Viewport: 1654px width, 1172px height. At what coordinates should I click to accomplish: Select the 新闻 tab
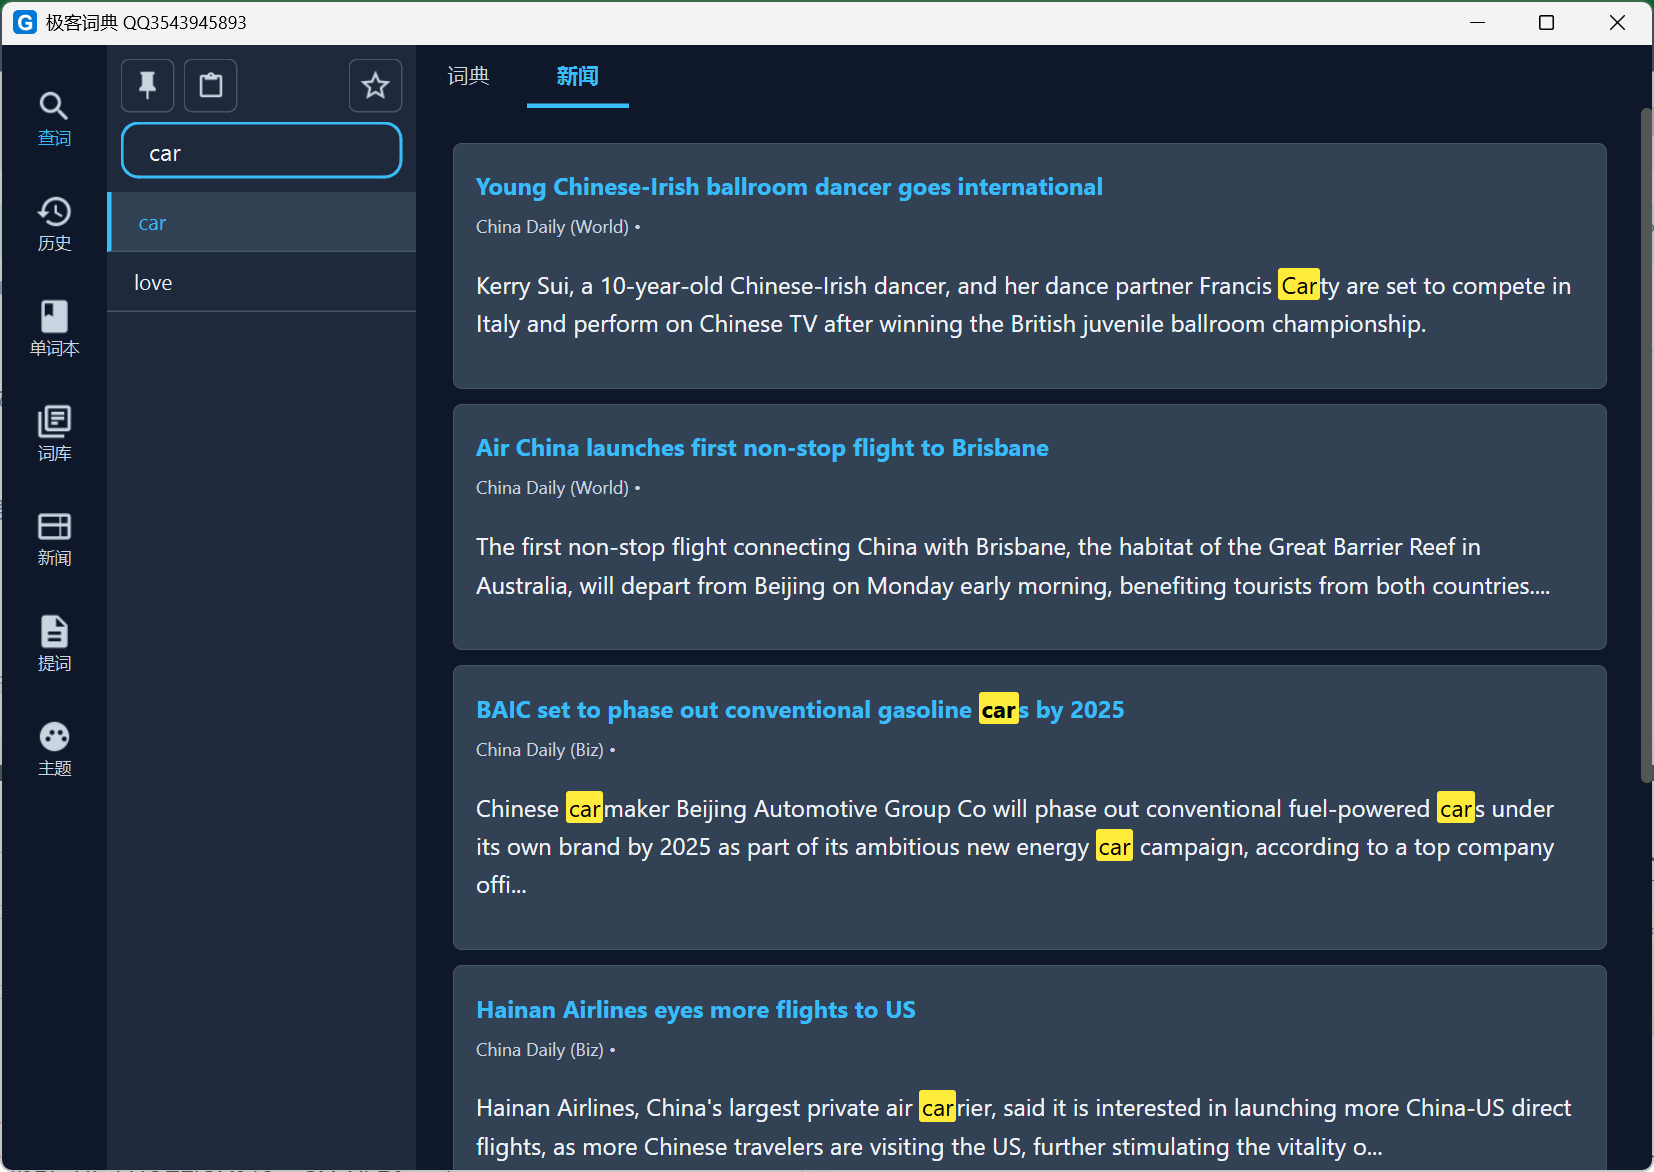click(x=577, y=76)
